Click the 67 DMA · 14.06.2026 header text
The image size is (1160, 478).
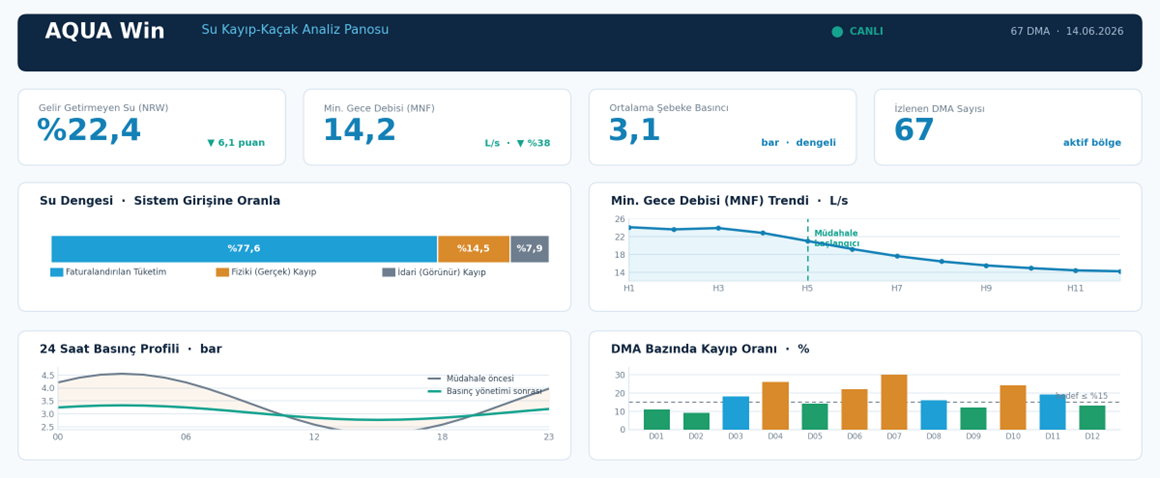tap(1067, 32)
